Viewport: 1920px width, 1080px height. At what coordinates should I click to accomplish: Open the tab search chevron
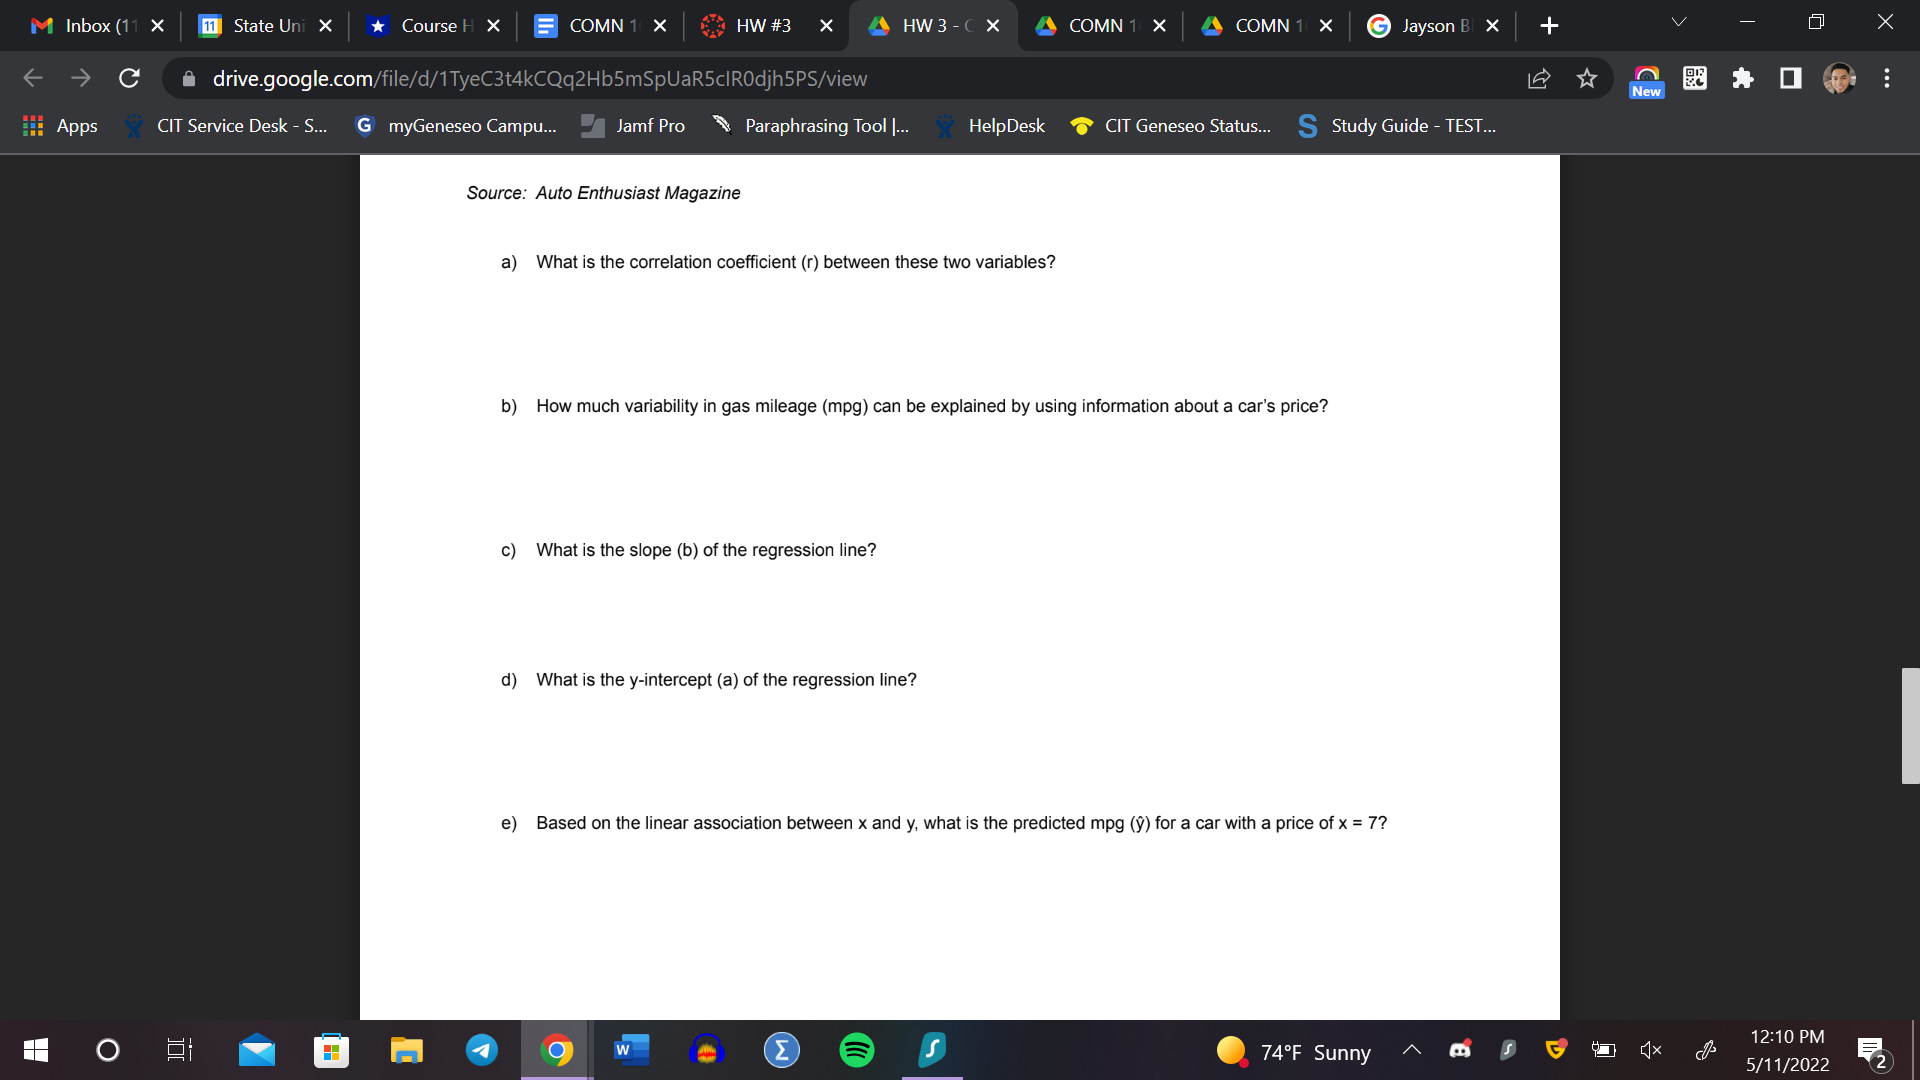(x=1678, y=21)
